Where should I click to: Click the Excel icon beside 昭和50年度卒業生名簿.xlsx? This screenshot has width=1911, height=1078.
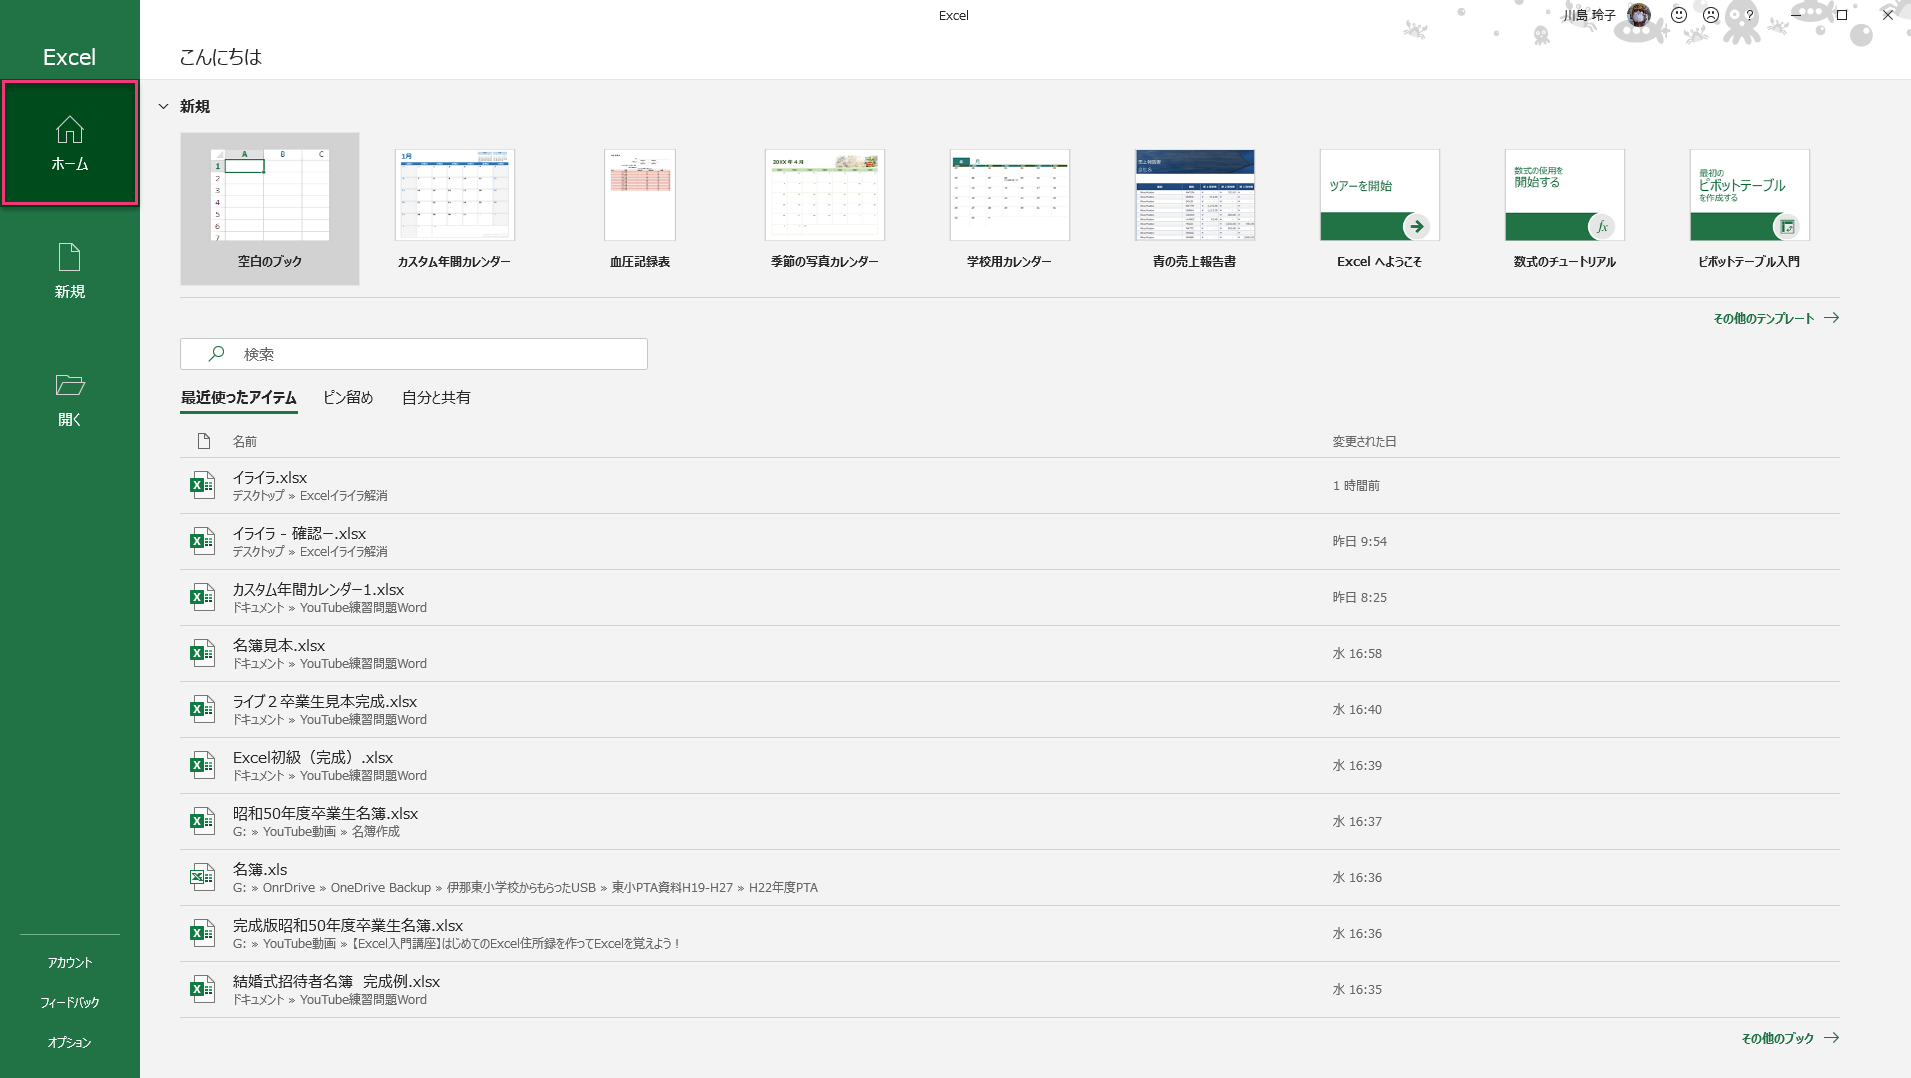coord(203,822)
